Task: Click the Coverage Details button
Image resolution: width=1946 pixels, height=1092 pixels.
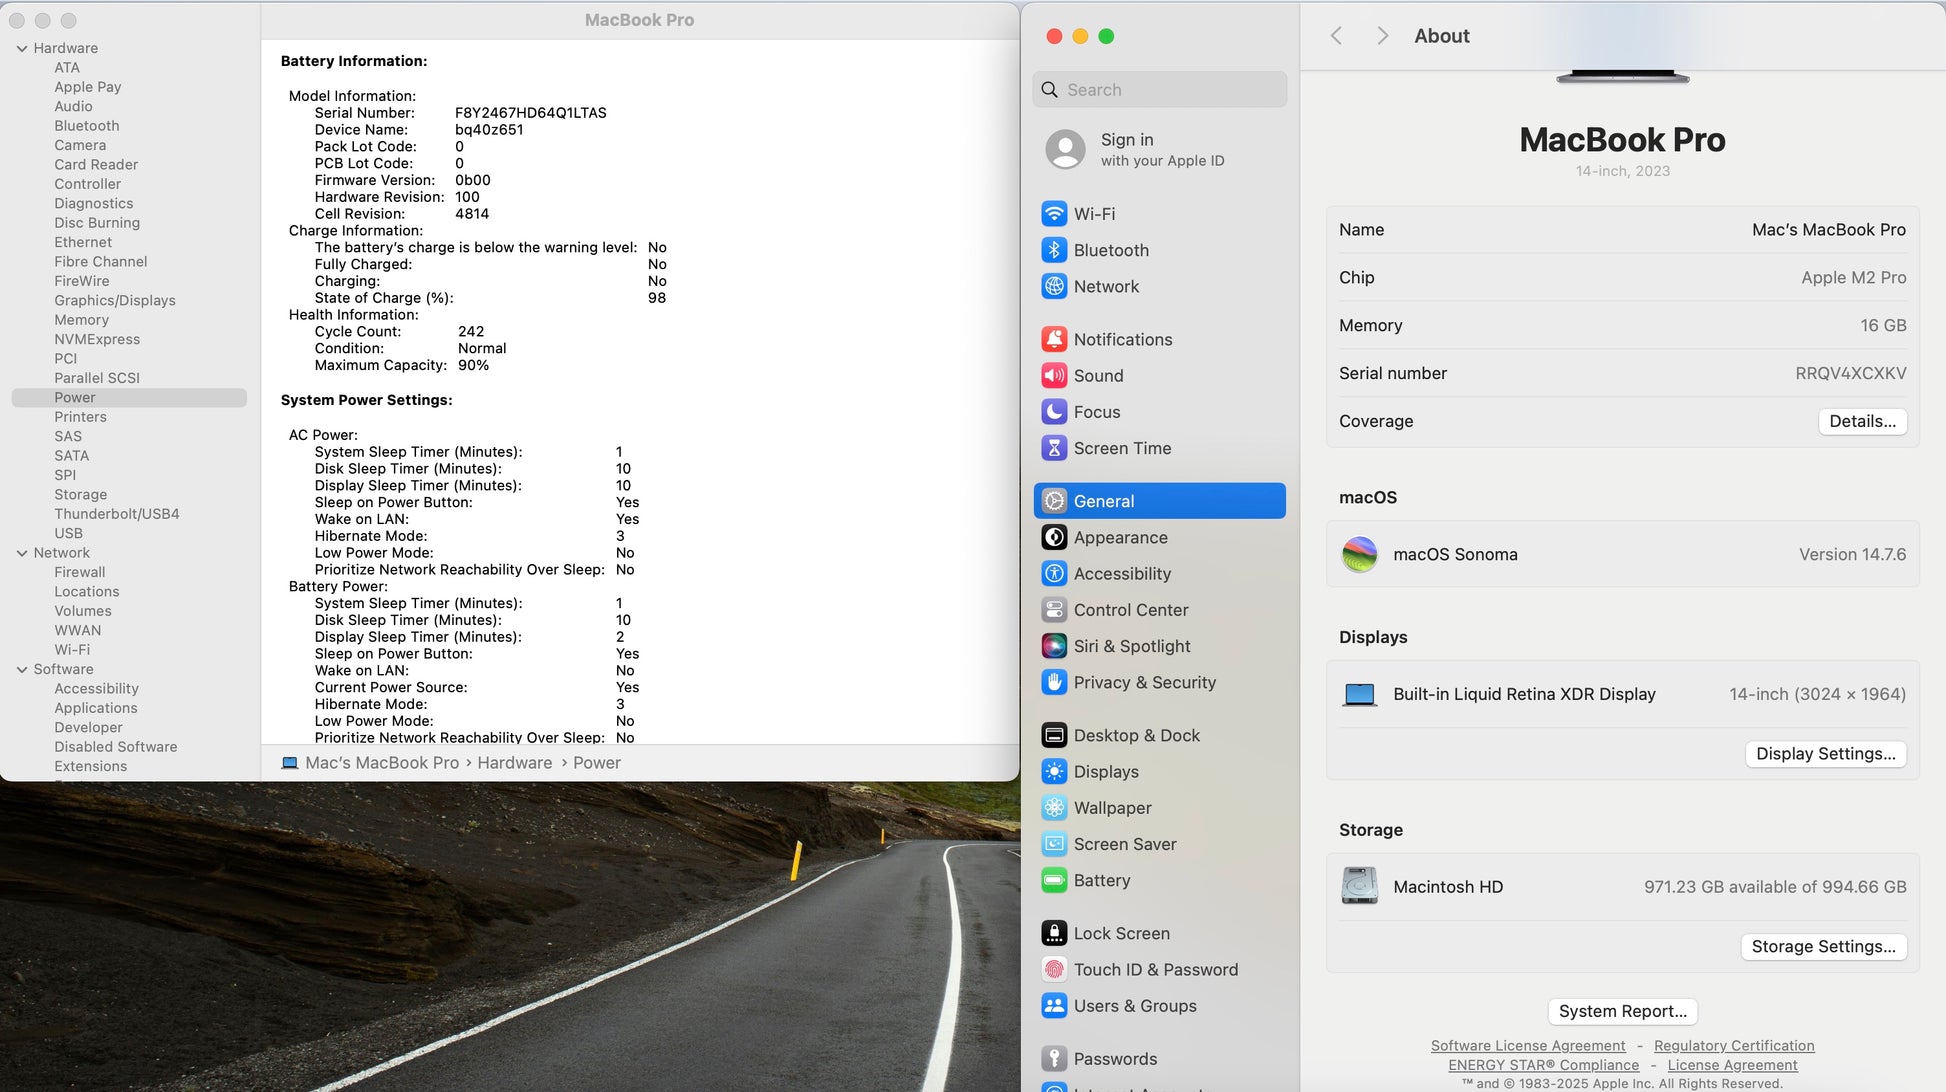Action: pyautogui.click(x=1861, y=421)
